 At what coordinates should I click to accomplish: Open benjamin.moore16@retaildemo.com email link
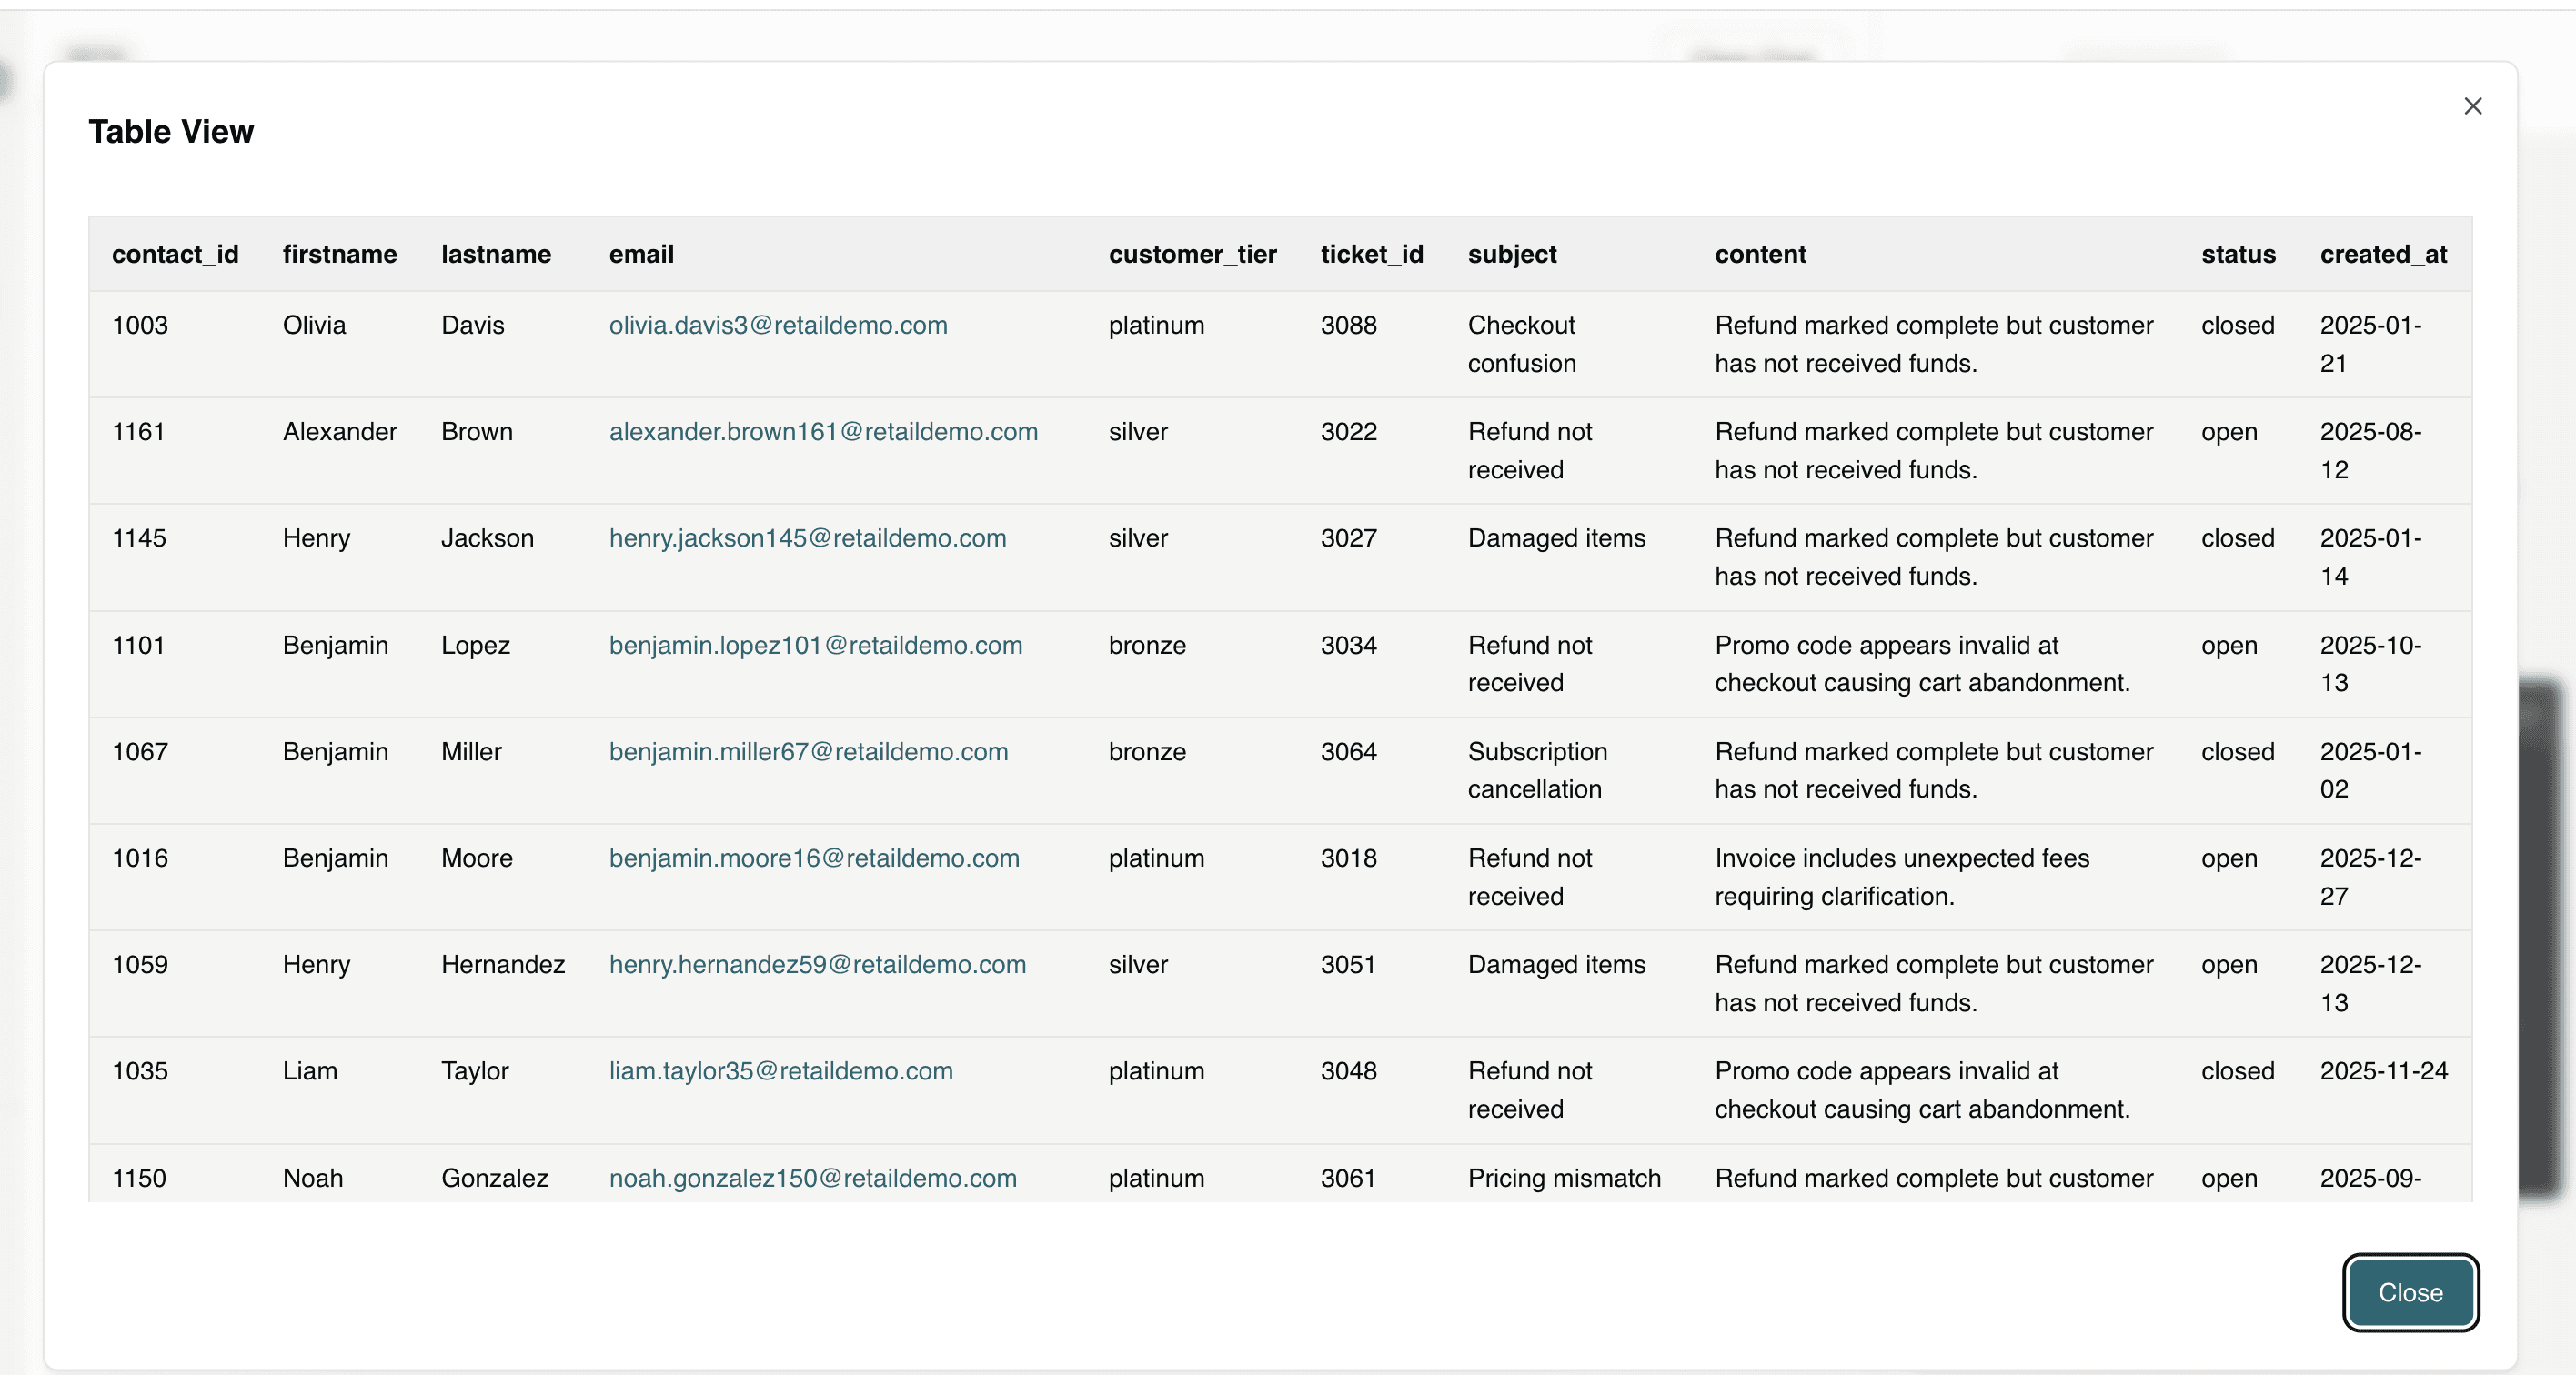pyautogui.click(x=813, y=858)
